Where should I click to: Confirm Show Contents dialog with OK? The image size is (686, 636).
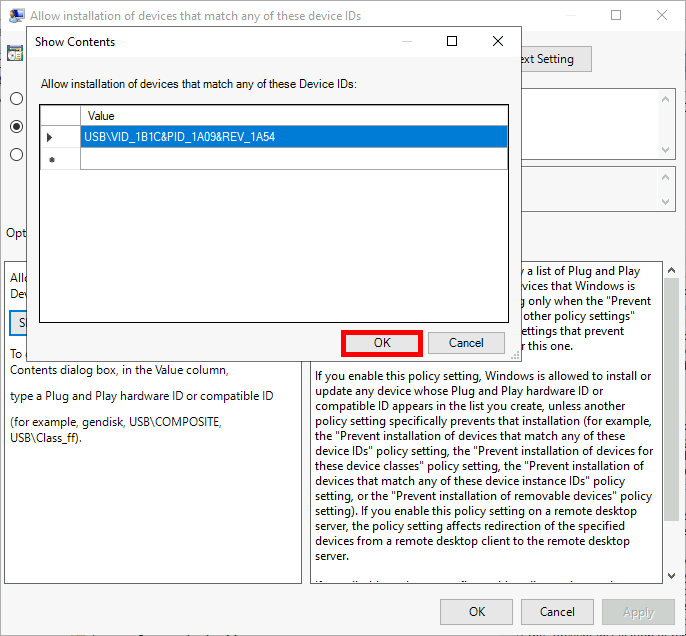tap(382, 343)
